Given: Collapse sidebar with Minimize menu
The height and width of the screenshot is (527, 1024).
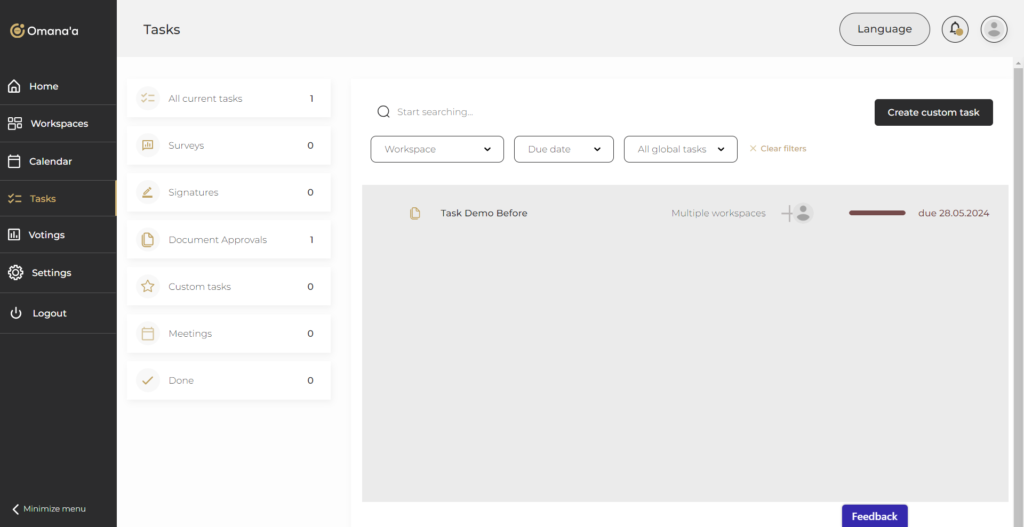Looking at the screenshot, I should click(49, 508).
